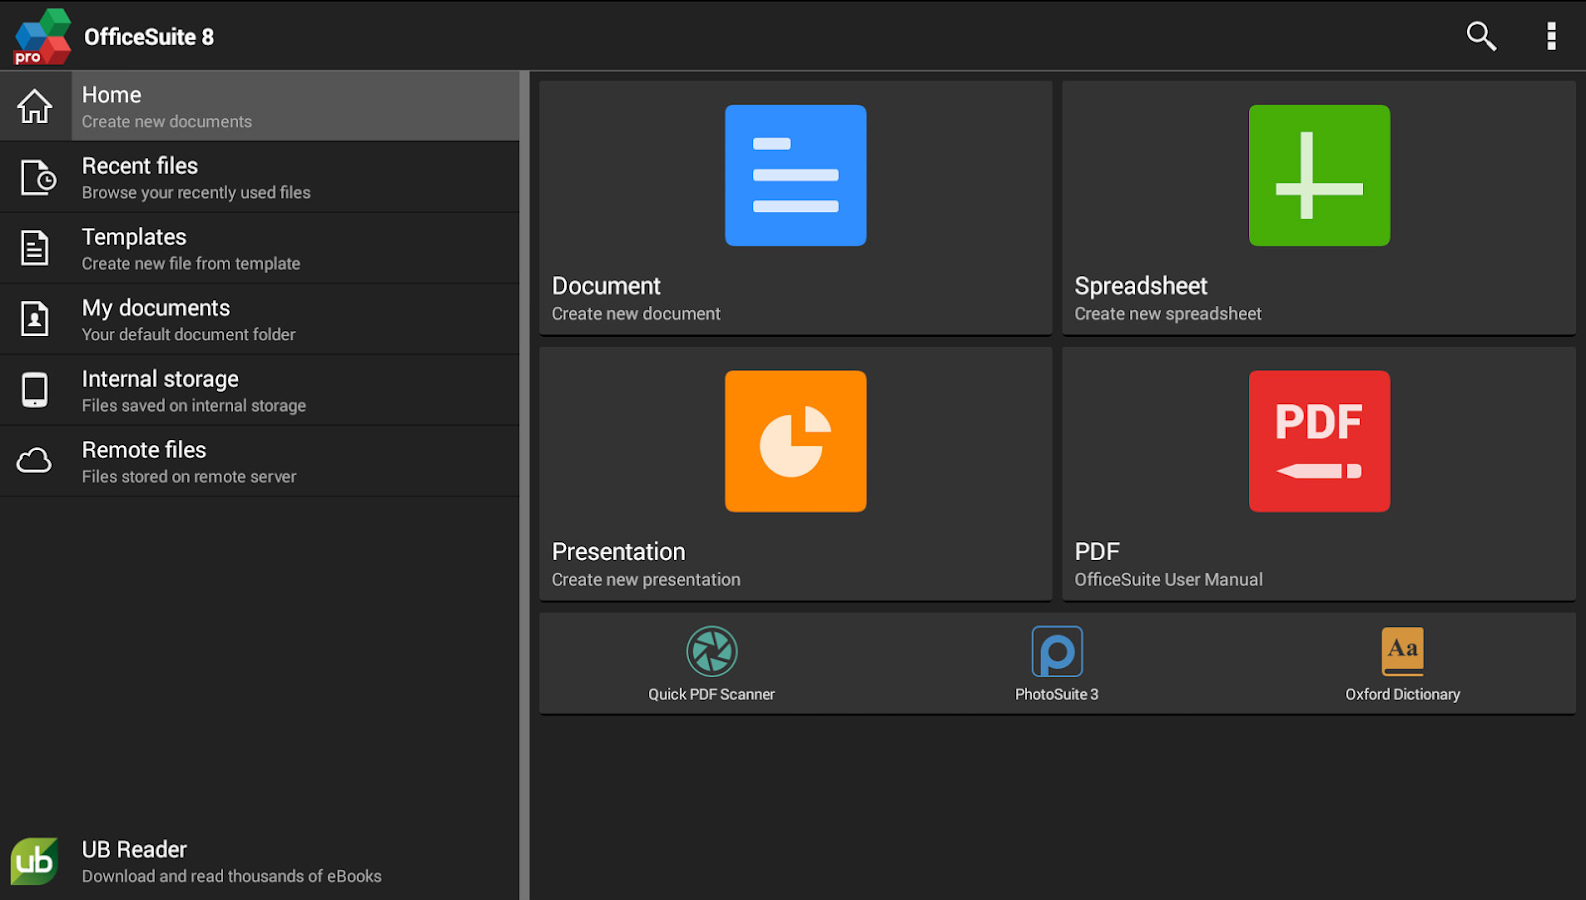Tap the OfficeSuite pro logo
The image size is (1586, 900).
click(x=42, y=37)
